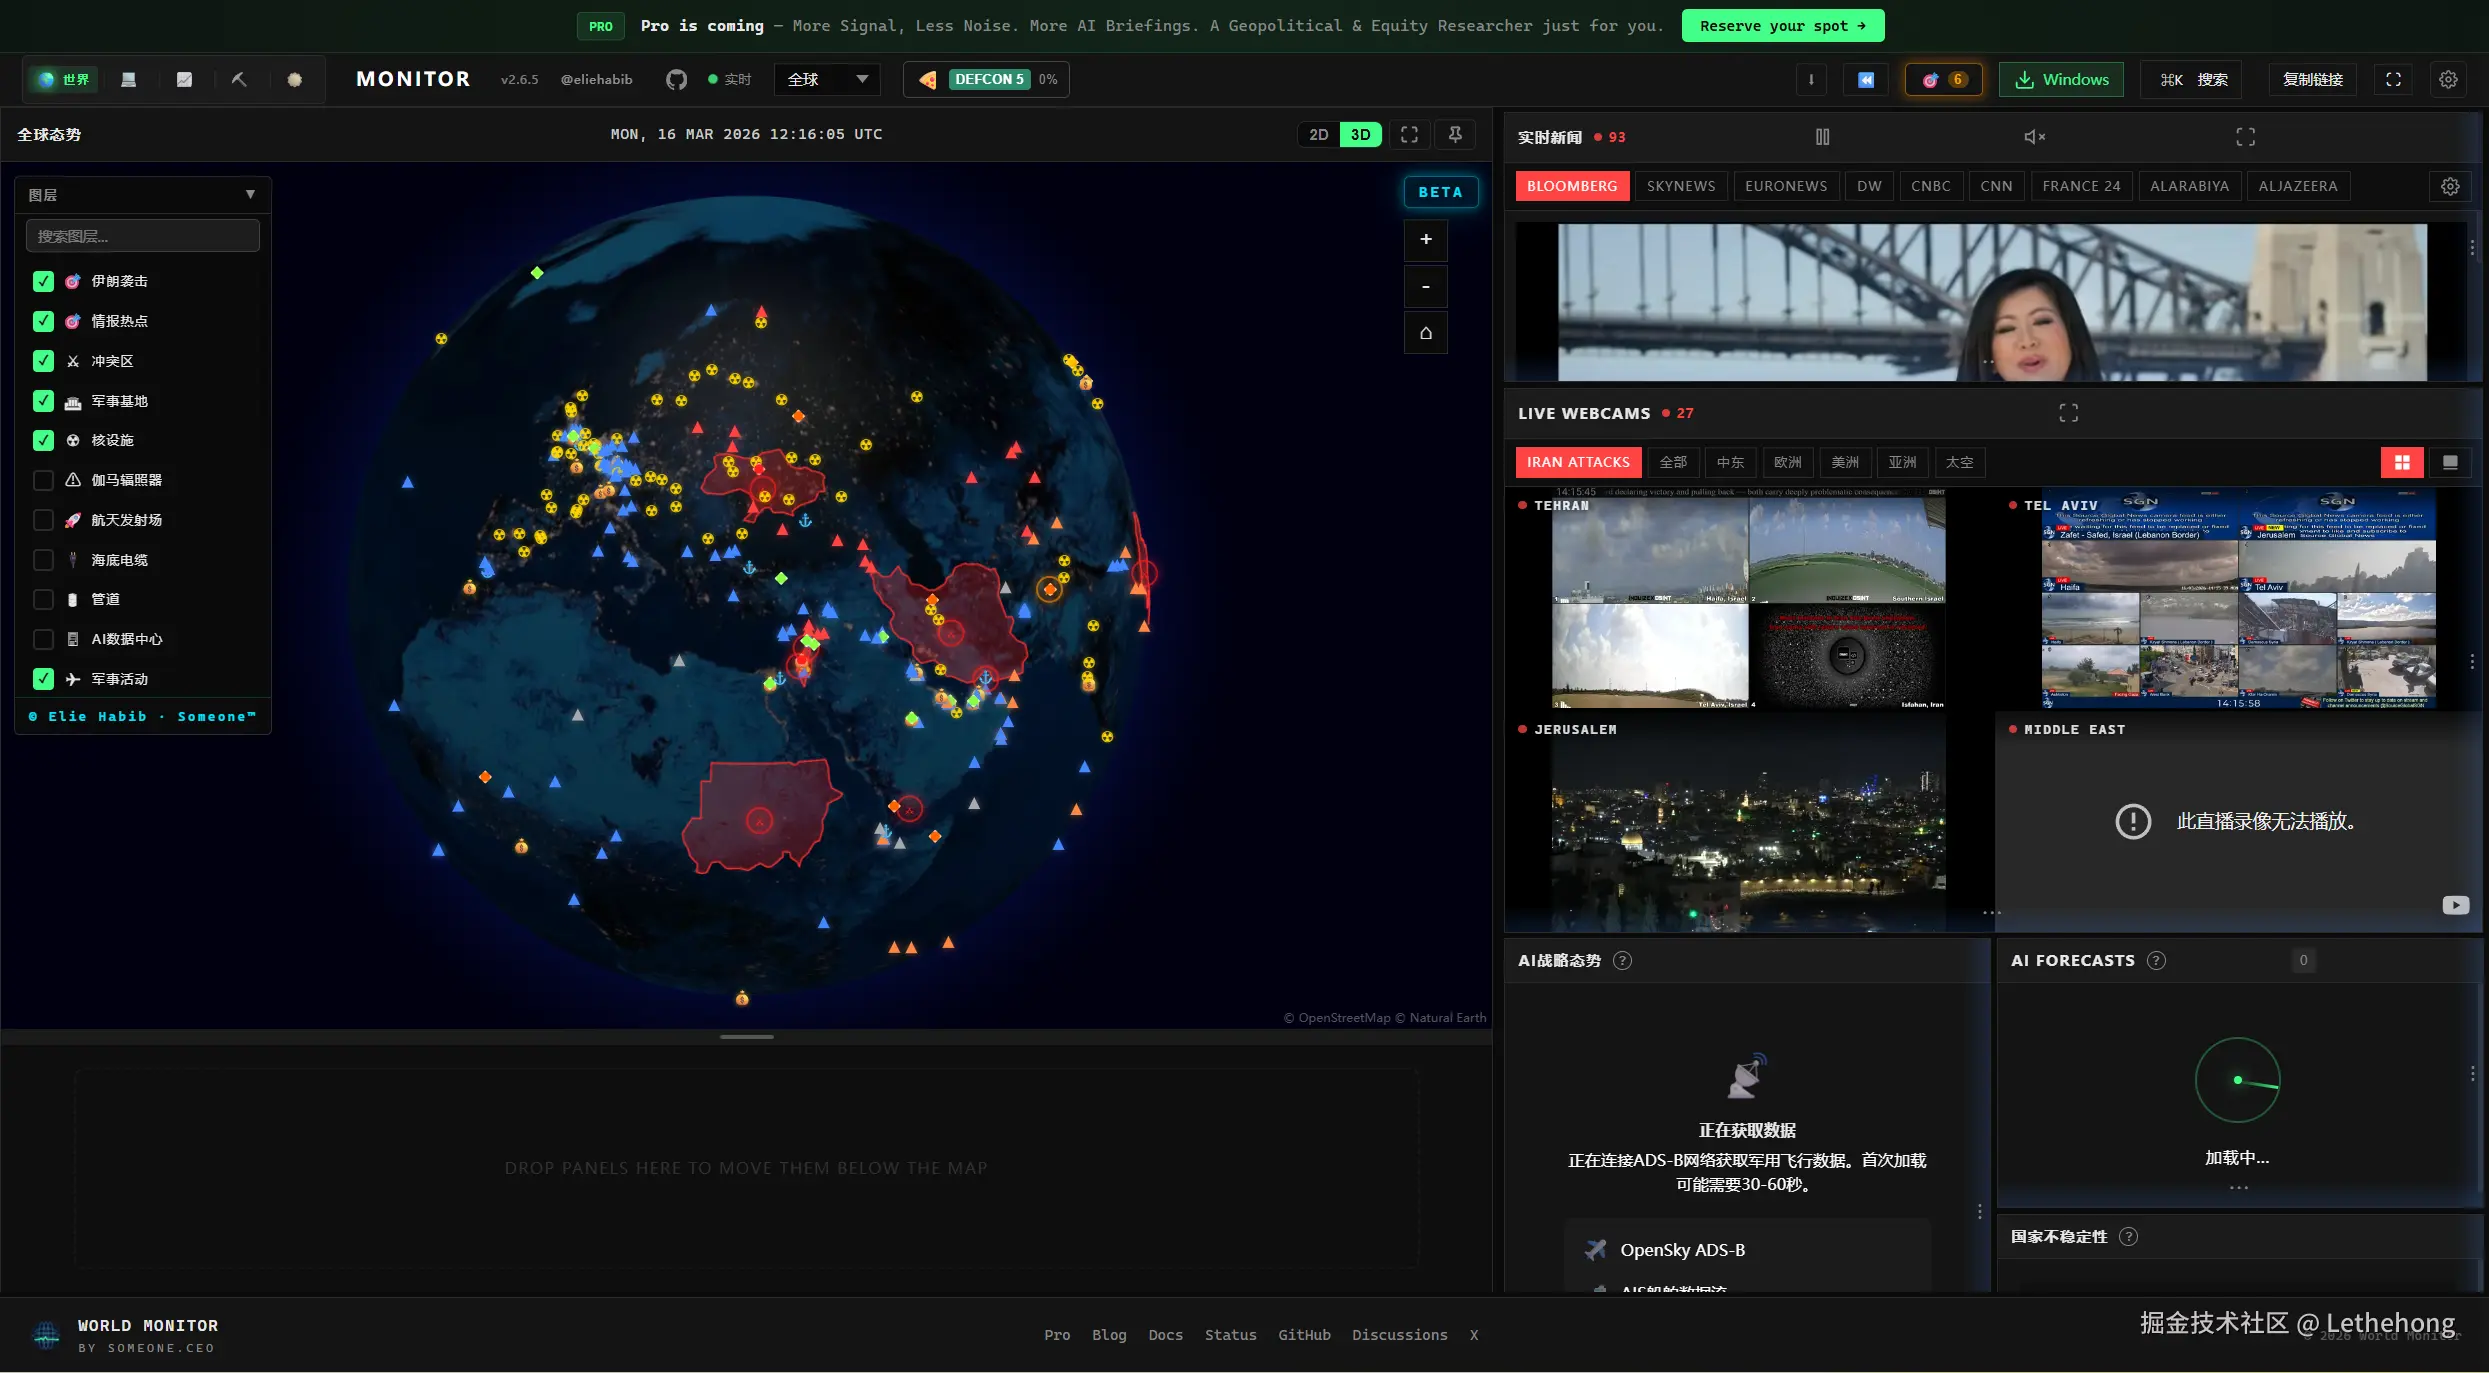Pin the global situation map panel

click(x=1455, y=134)
